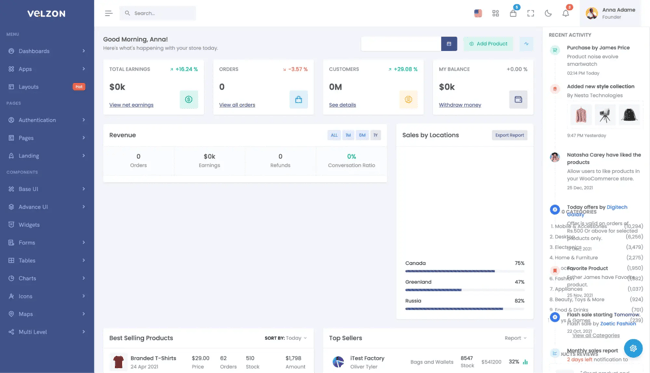Viewport: 650px width, 373px height.
Task: Click the user icon in Customers card
Action: point(408,99)
